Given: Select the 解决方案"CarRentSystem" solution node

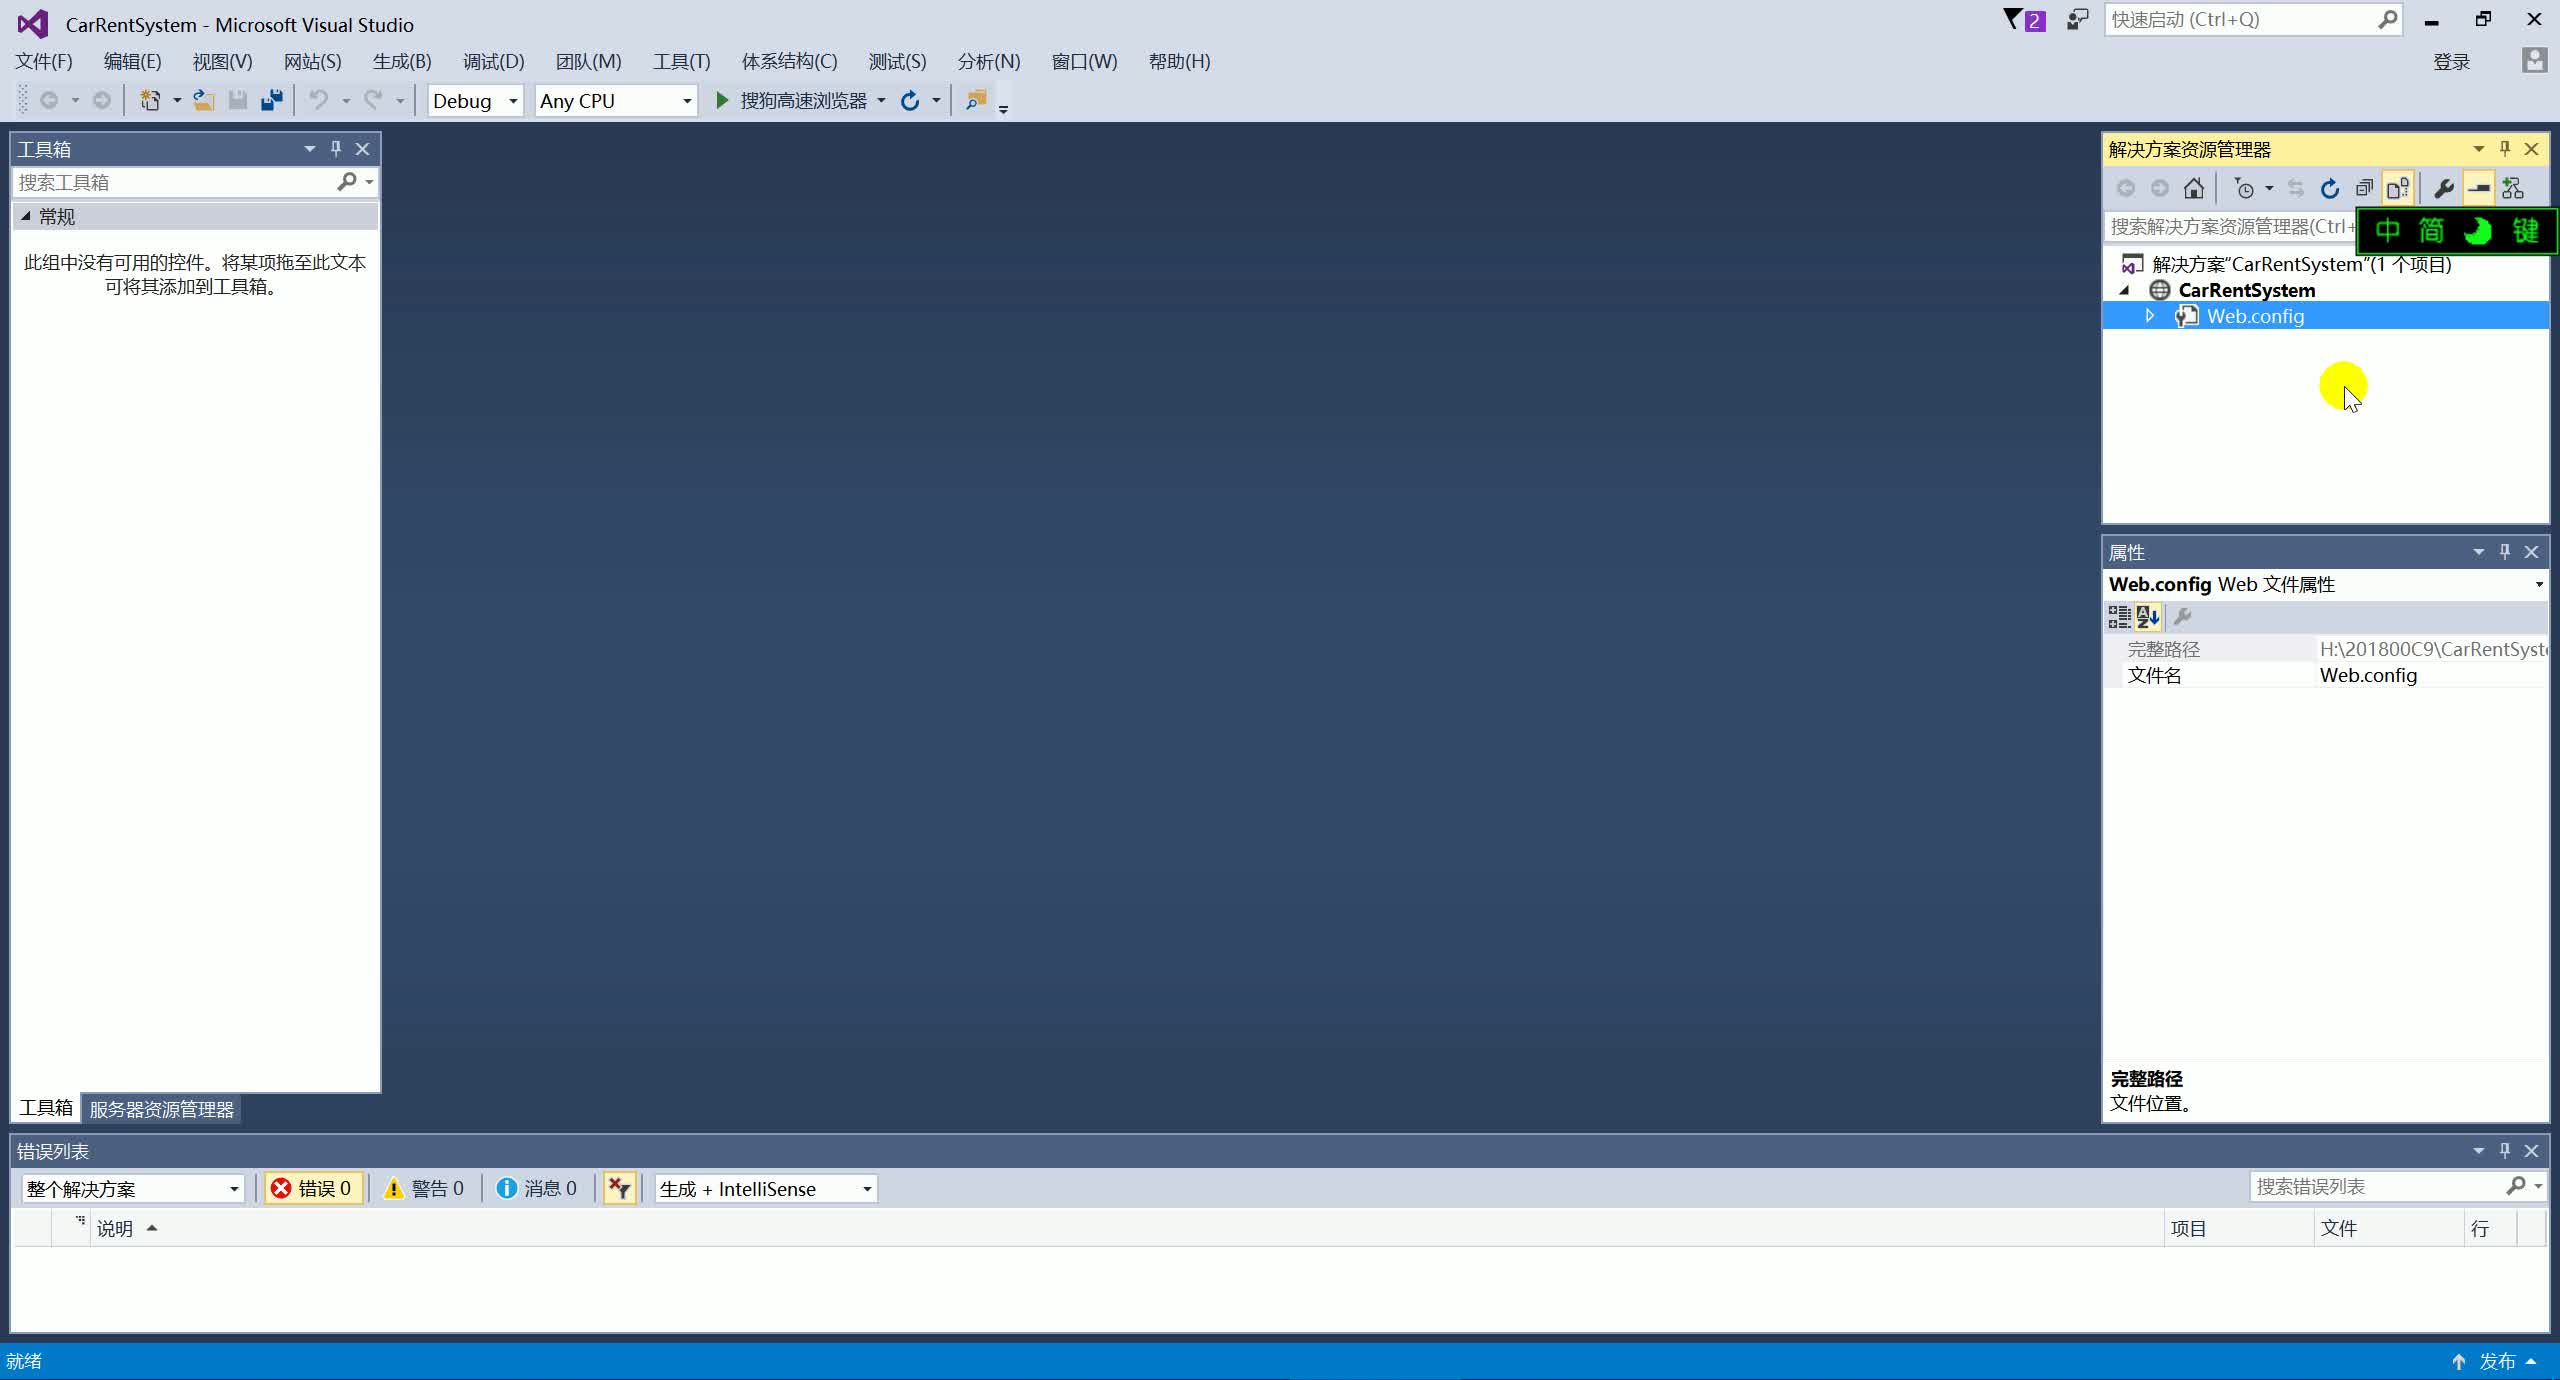Looking at the screenshot, I should click(2301, 264).
